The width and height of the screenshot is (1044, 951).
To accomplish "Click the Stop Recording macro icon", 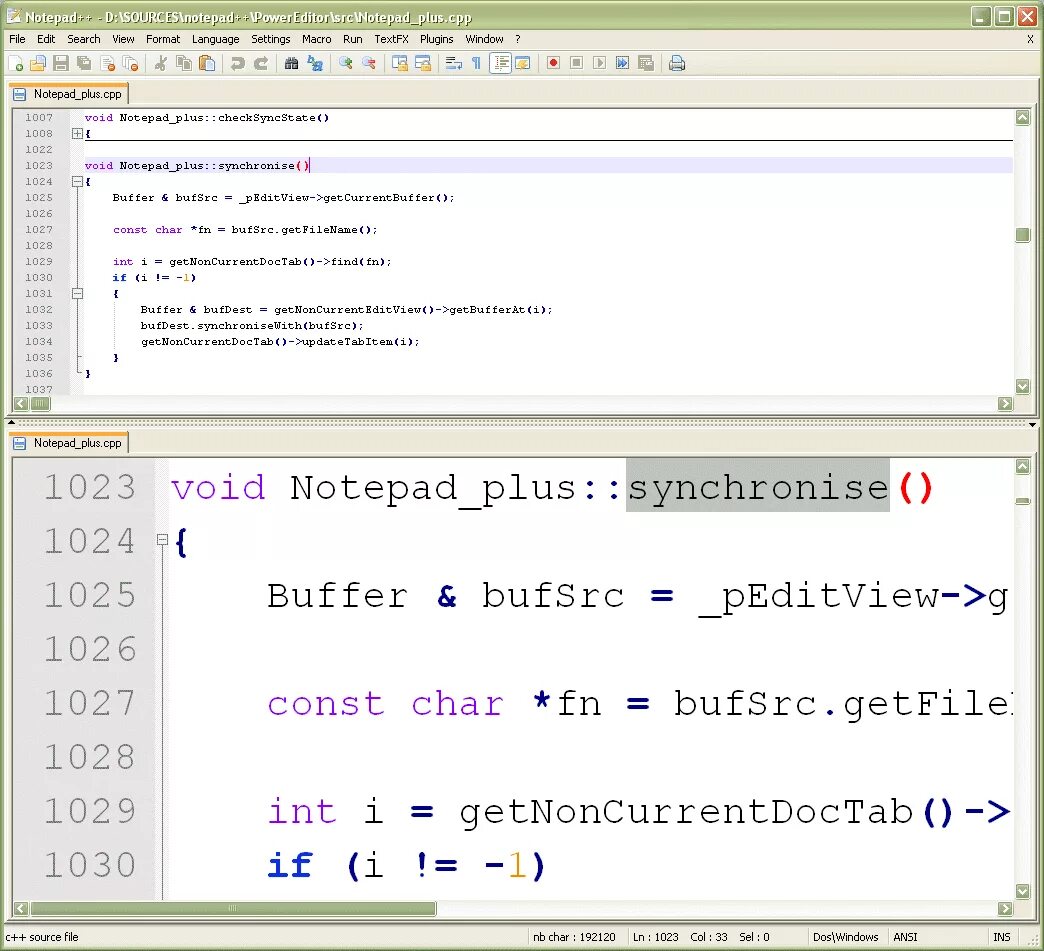I will pyautogui.click(x=577, y=63).
